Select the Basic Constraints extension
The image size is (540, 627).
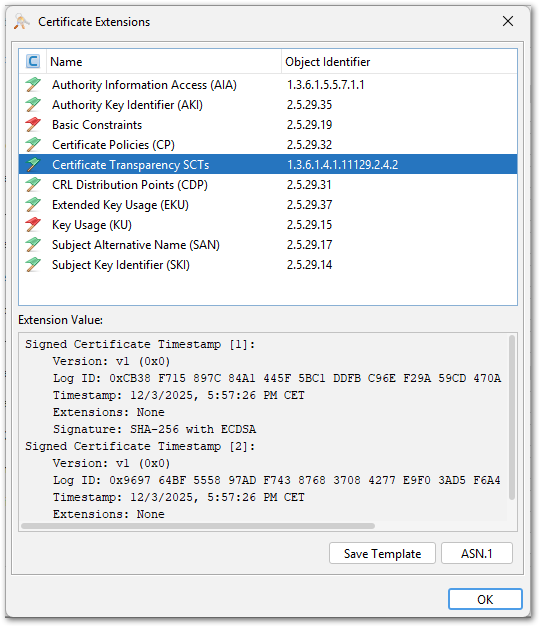(97, 125)
